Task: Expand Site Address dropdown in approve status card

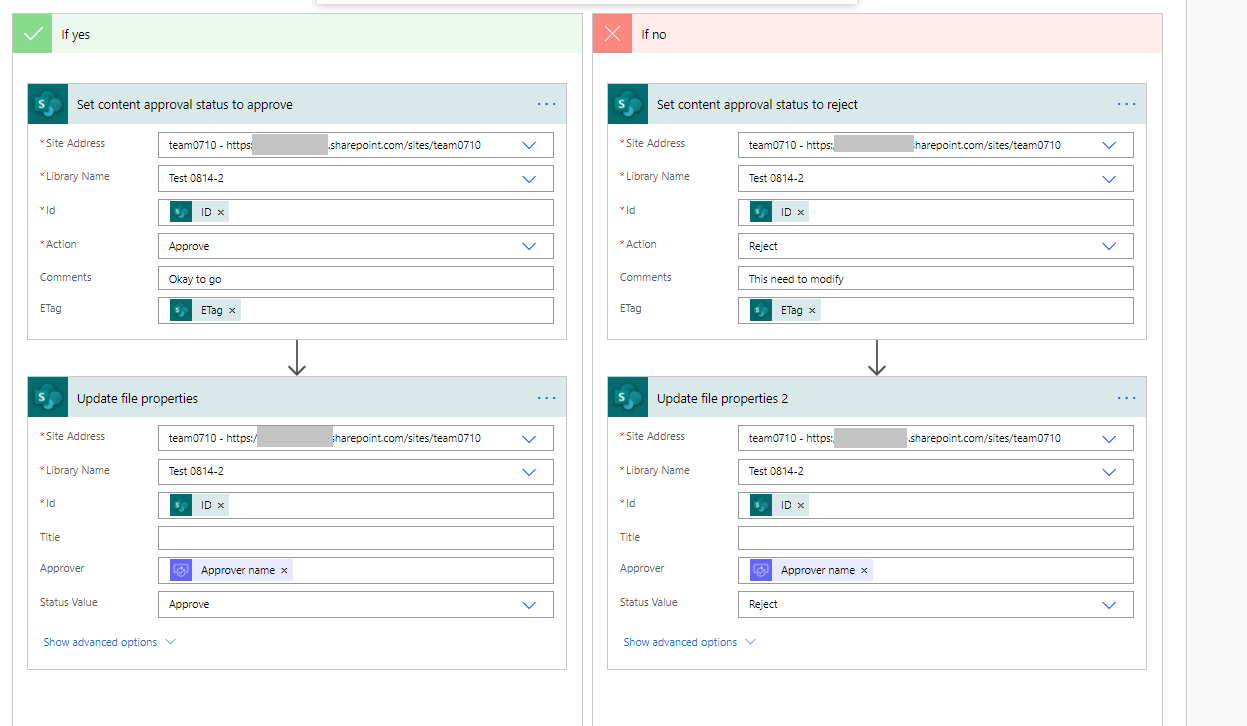Action: 529,145
